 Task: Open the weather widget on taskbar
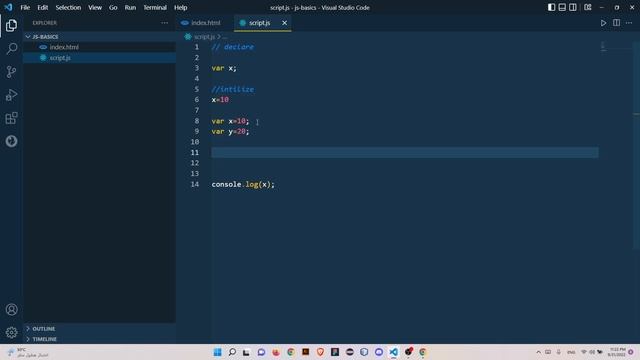28,352
